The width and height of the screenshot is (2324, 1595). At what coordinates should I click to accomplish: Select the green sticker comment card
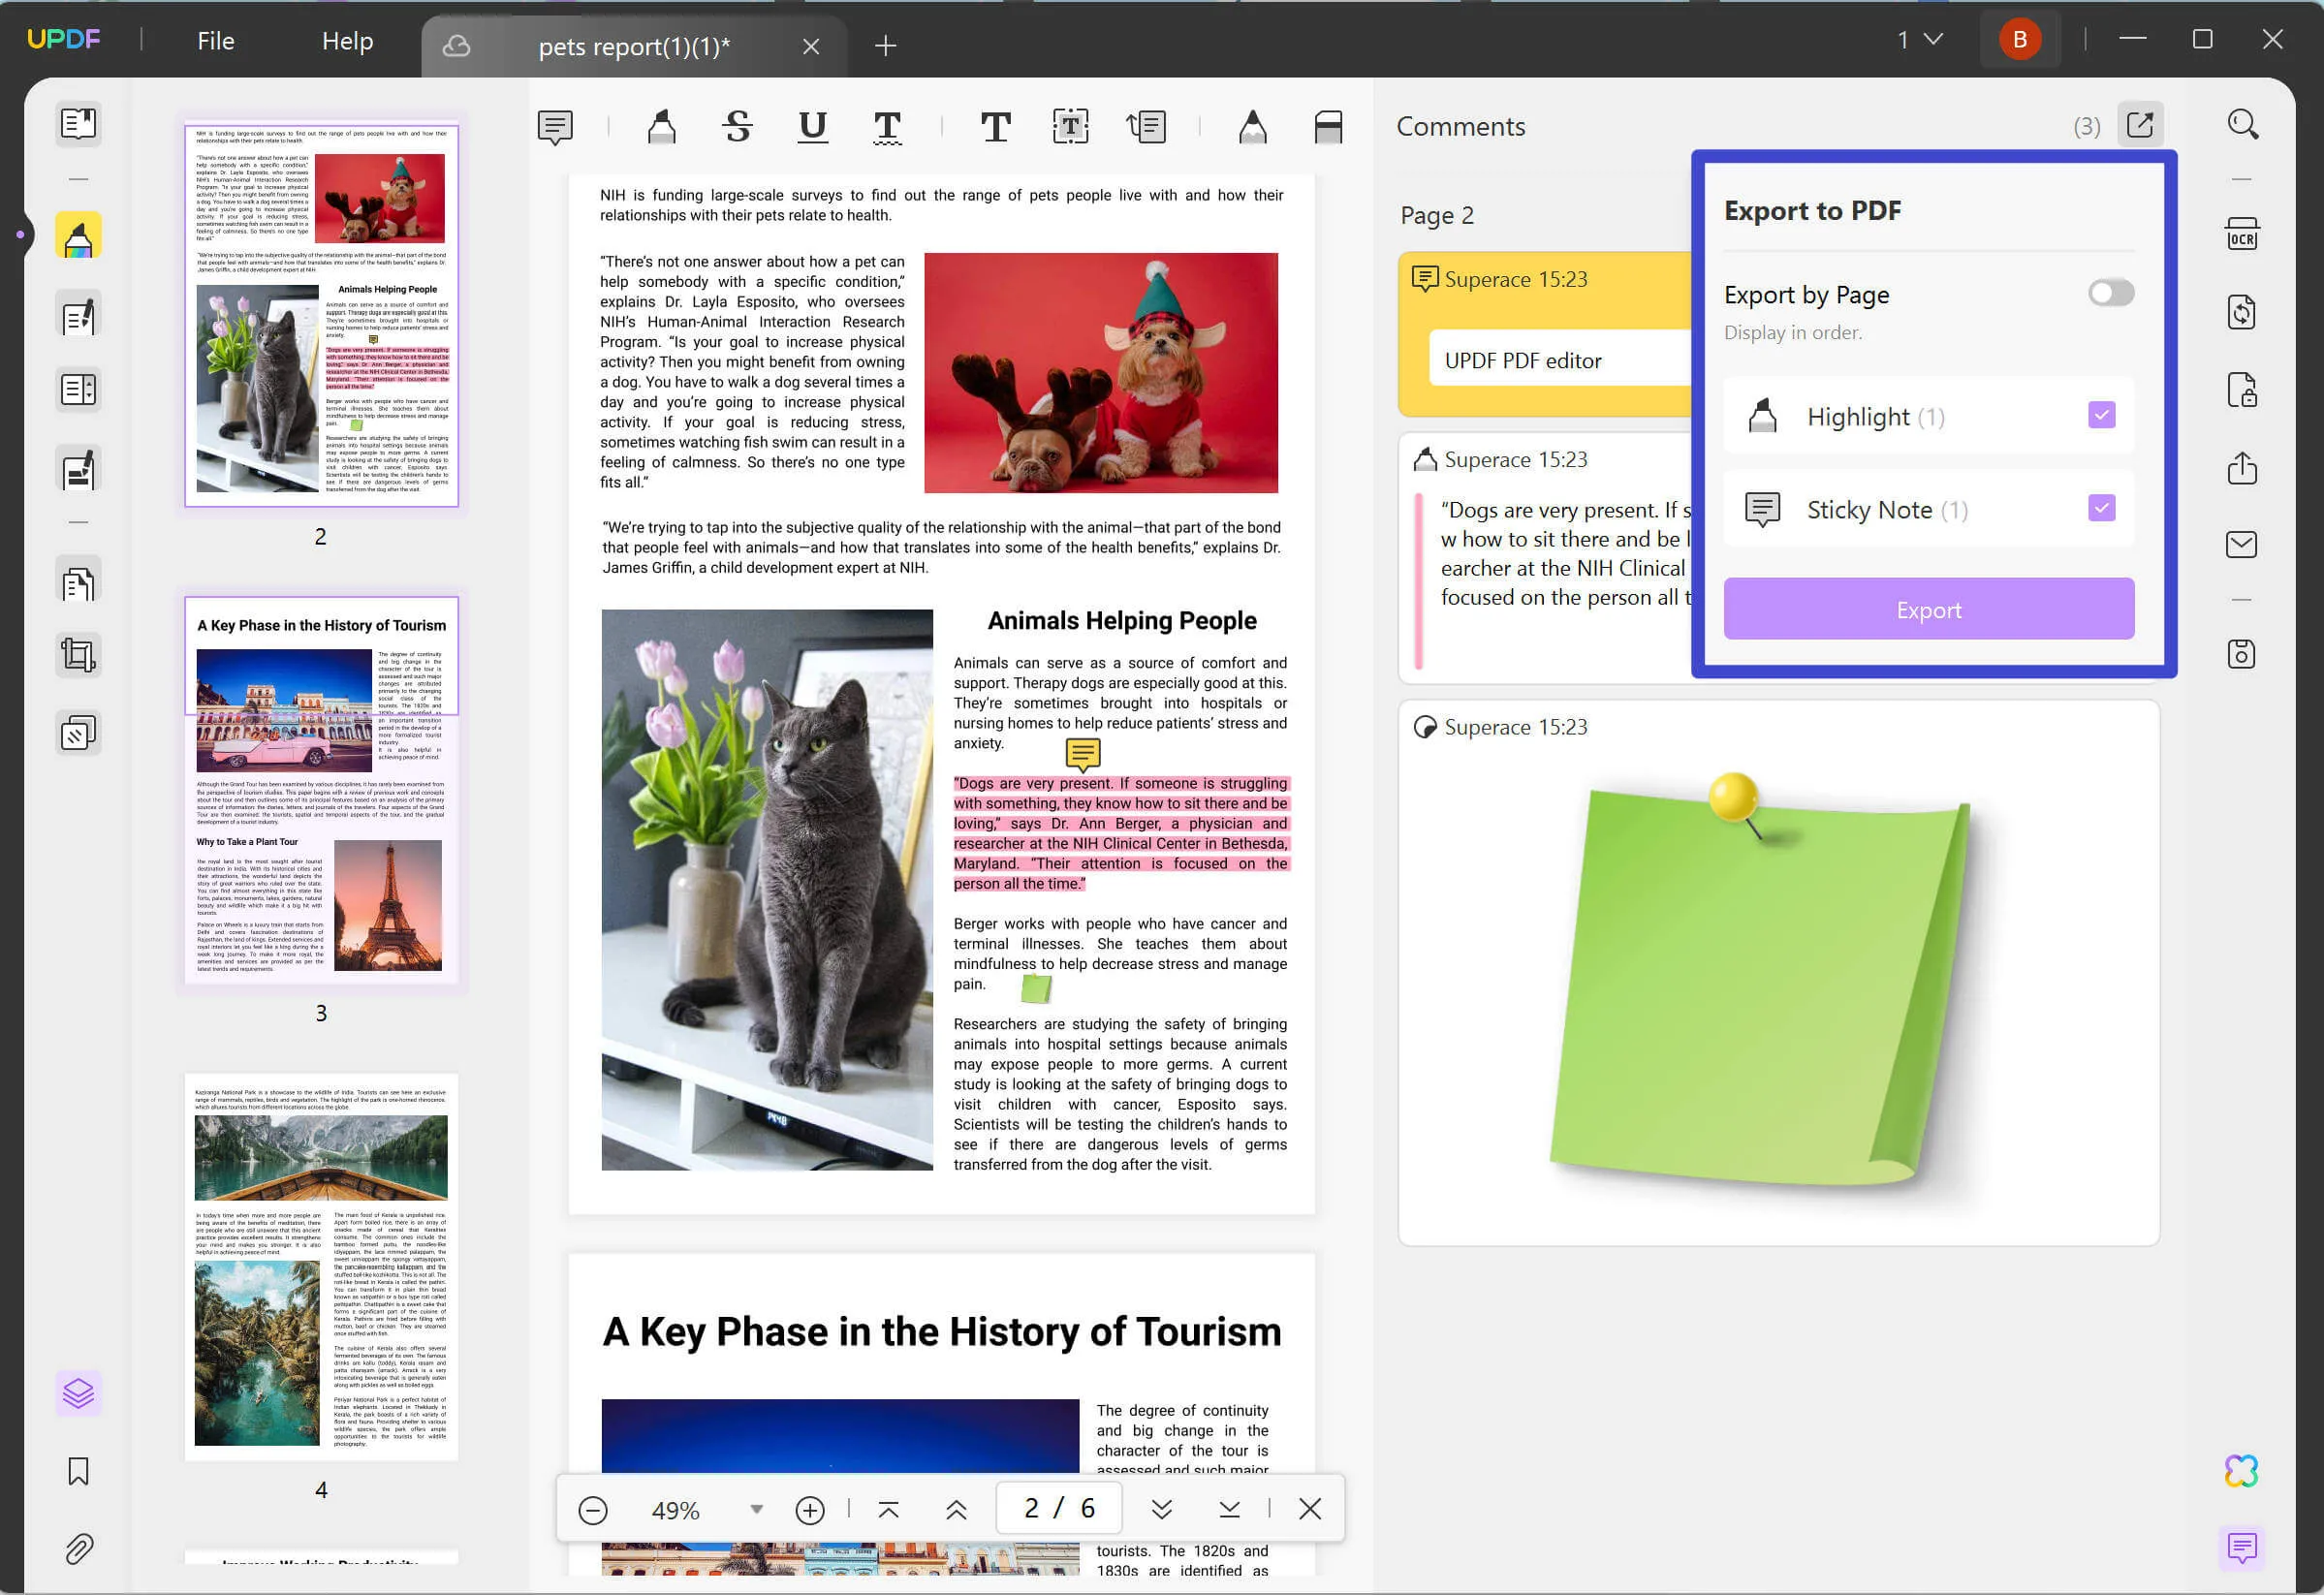coord(1778,972)
